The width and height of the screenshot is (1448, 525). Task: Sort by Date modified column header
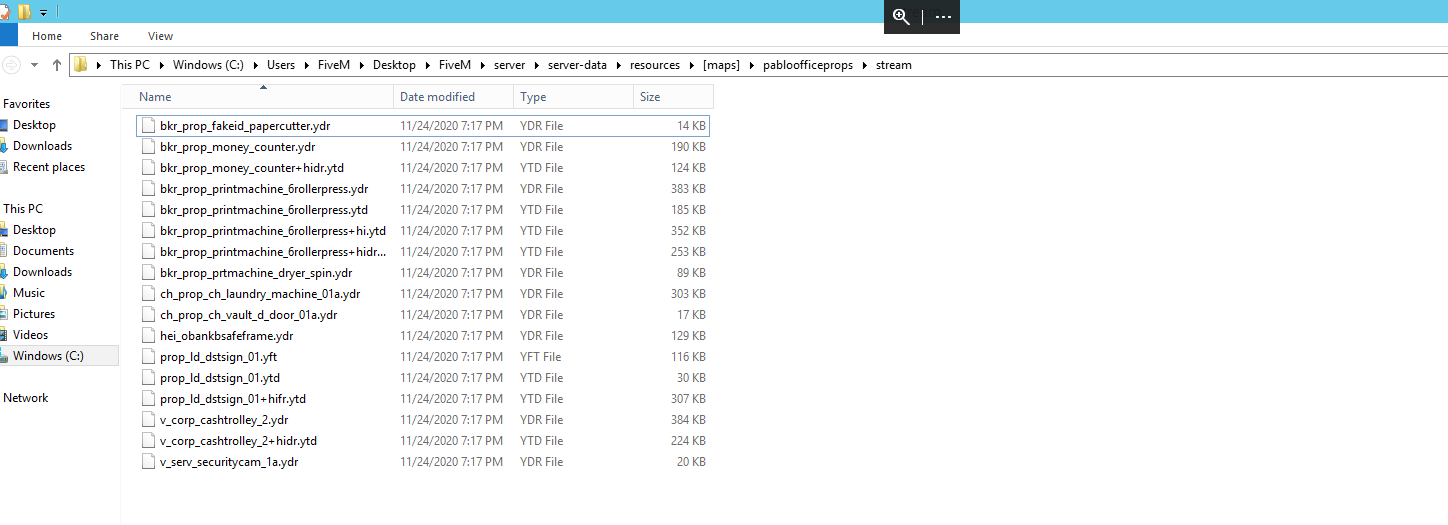click(x=454, y=97)
